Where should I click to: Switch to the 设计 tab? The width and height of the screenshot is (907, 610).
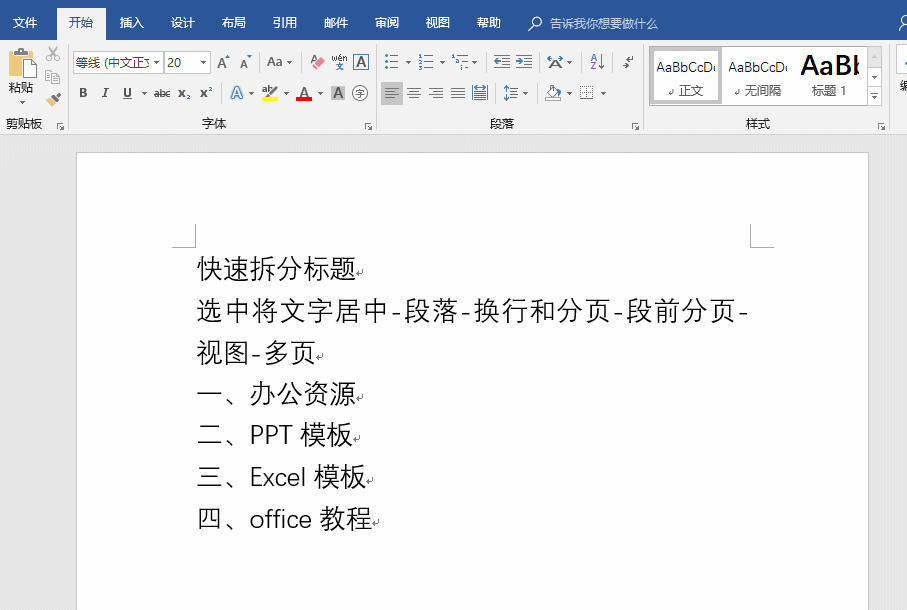click(x=182, y=23)
